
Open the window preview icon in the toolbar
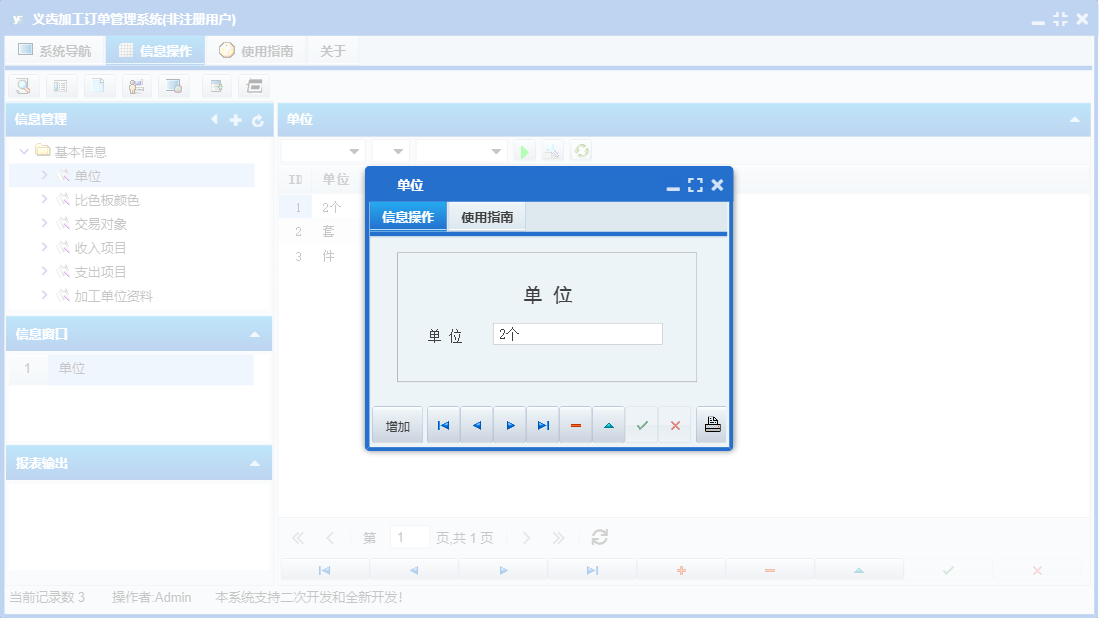(175, 86)
